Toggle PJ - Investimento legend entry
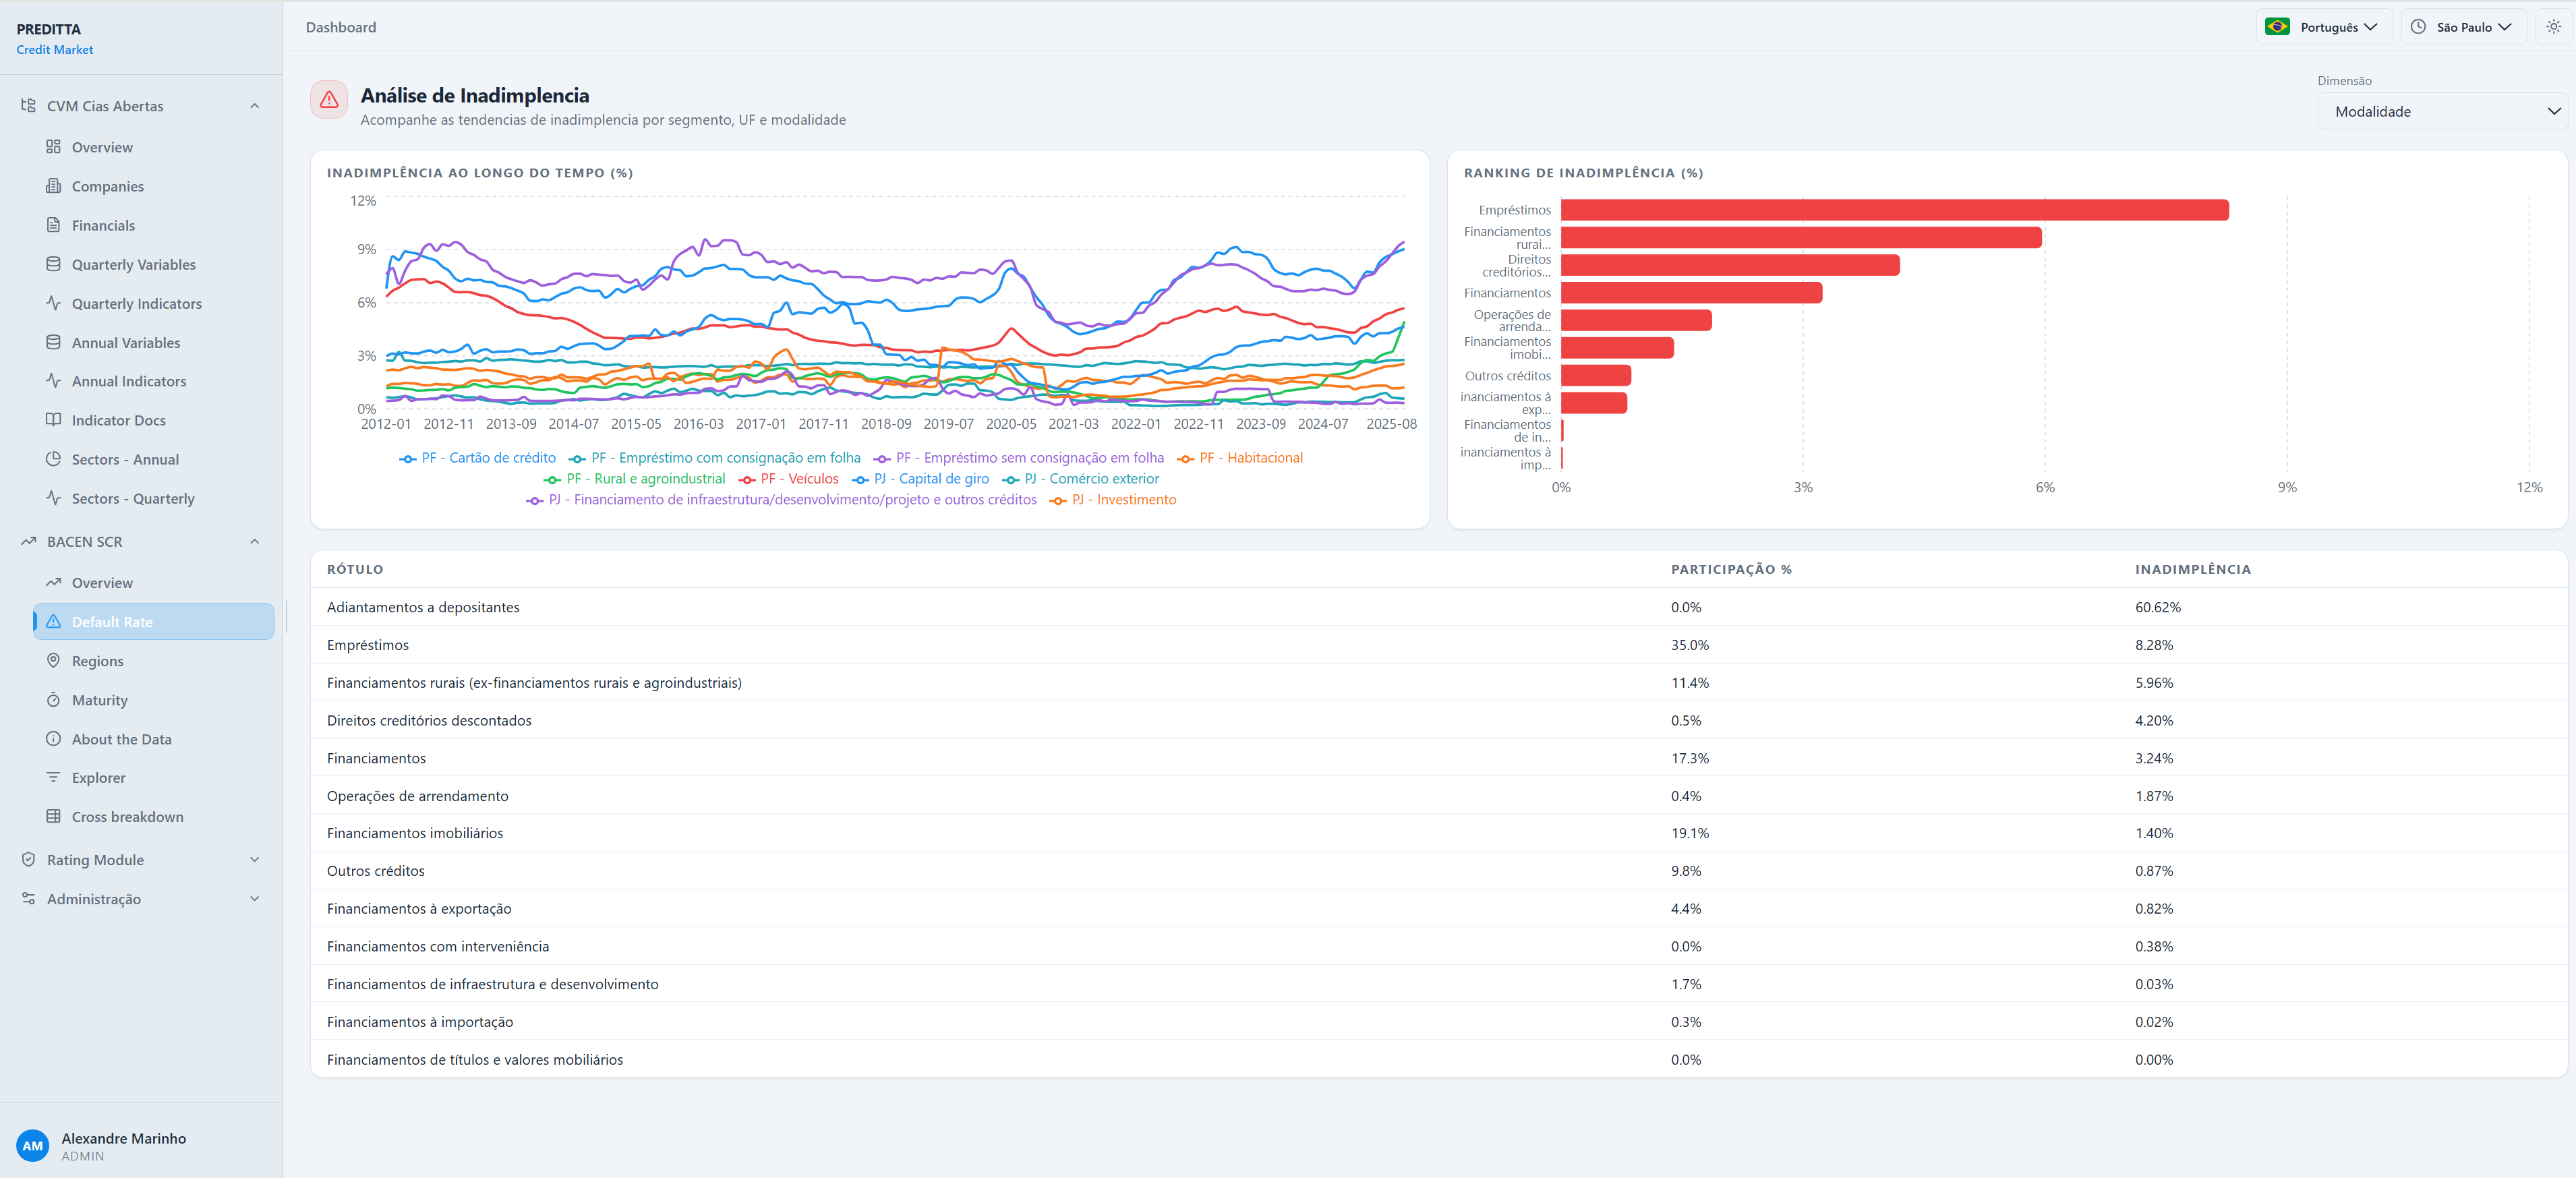Viewport: 2576px width, 1178px height. (x=1112, y=500)
